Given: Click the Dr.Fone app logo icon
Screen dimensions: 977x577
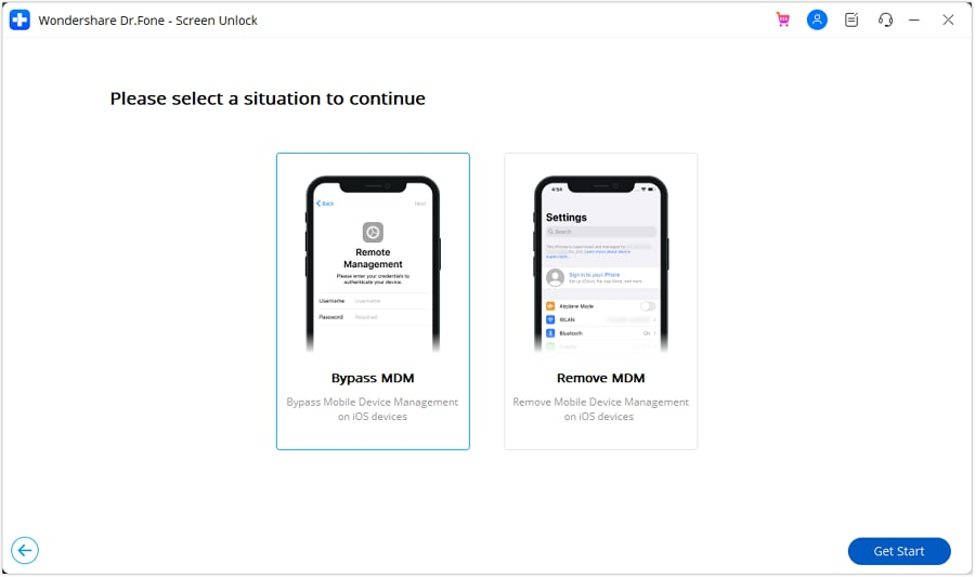Looking at the screenshot, I should pos(19,20).
